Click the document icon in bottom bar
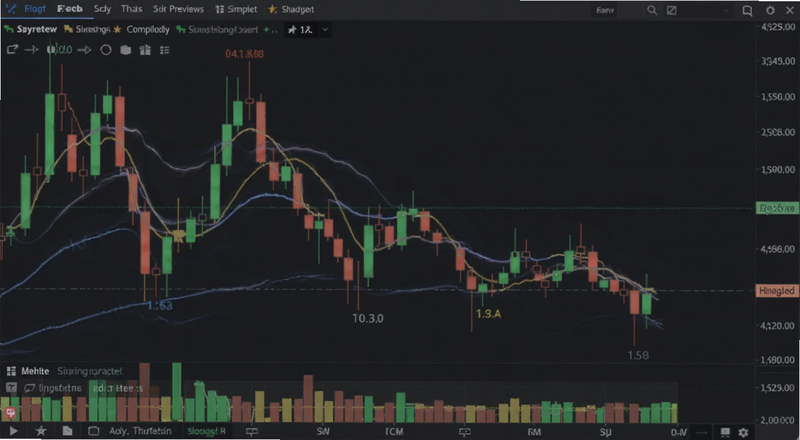 click(x=67, y=431)
